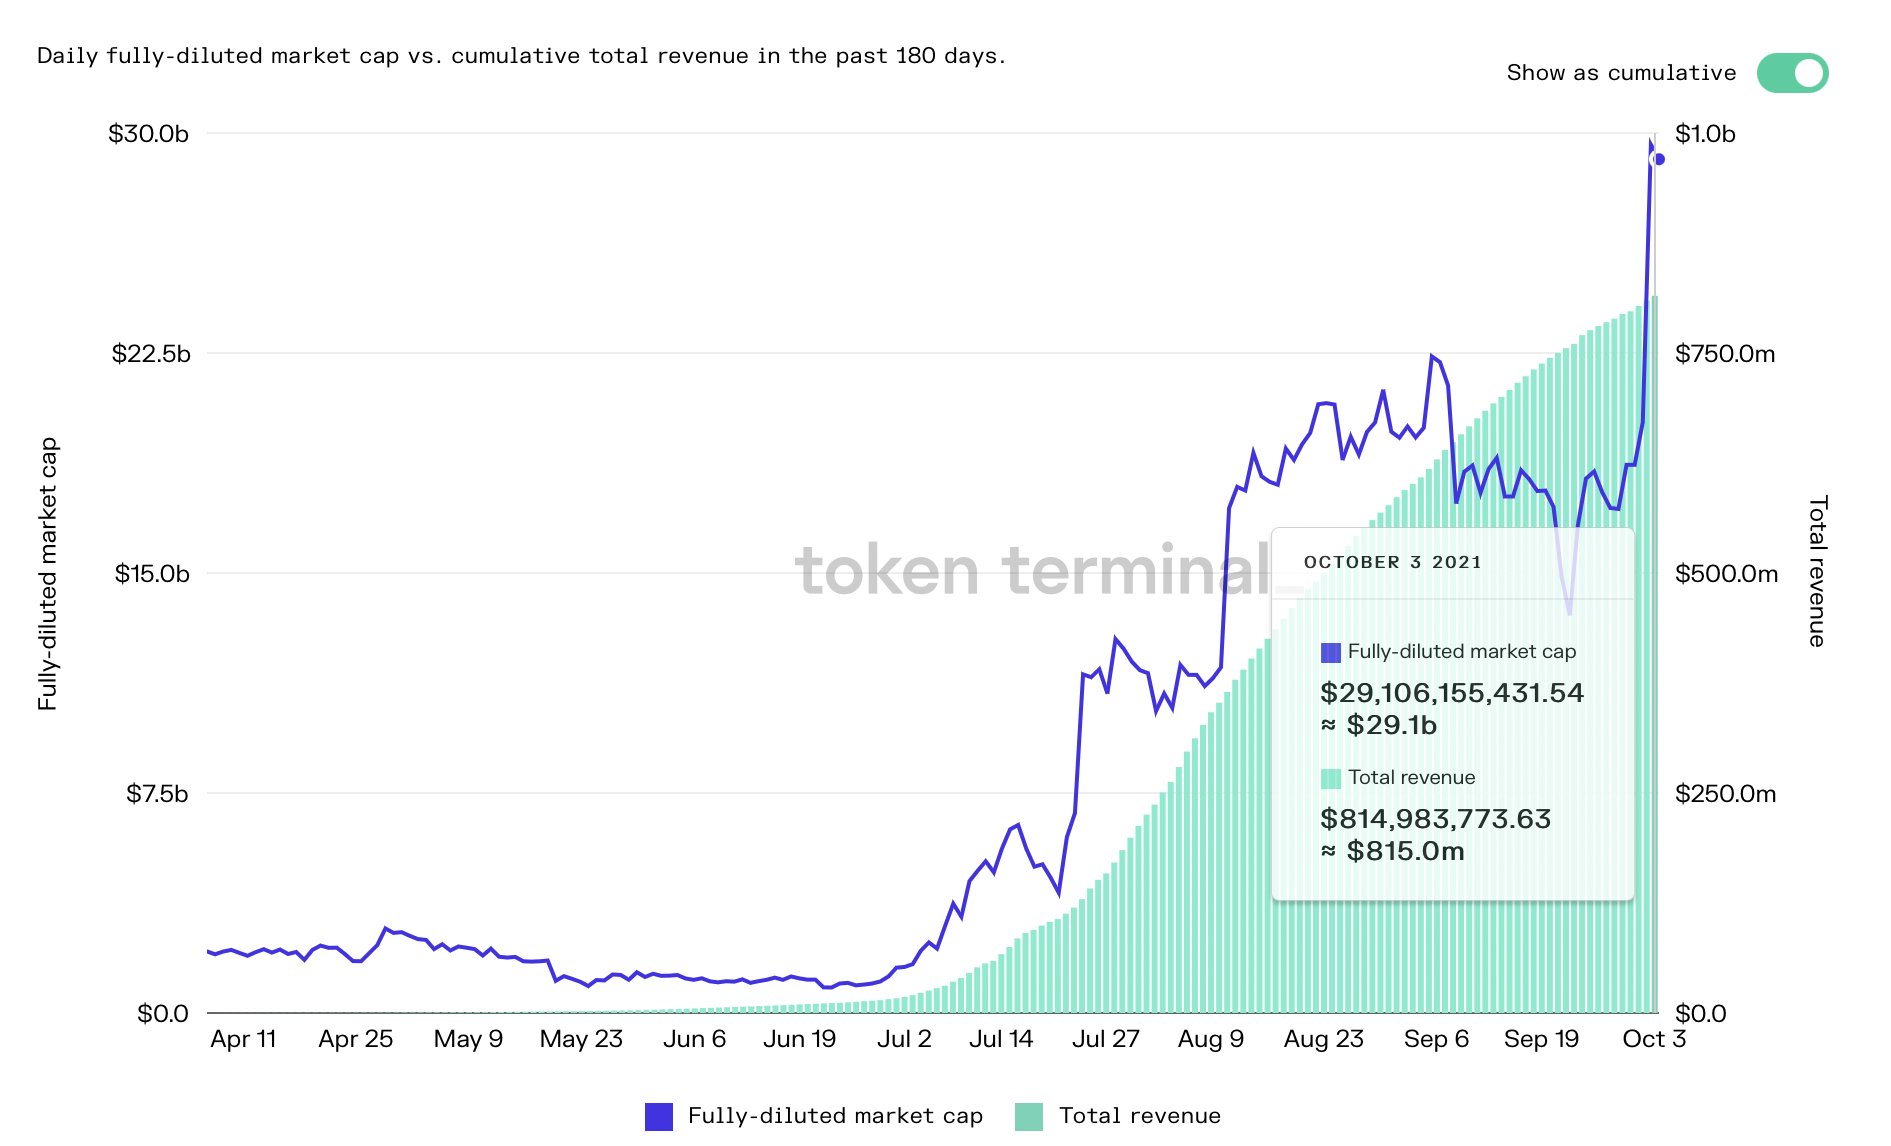1891x1146 pixels.
Task: Click the Fully-diluted market cap legend label
Action: 835,1116
